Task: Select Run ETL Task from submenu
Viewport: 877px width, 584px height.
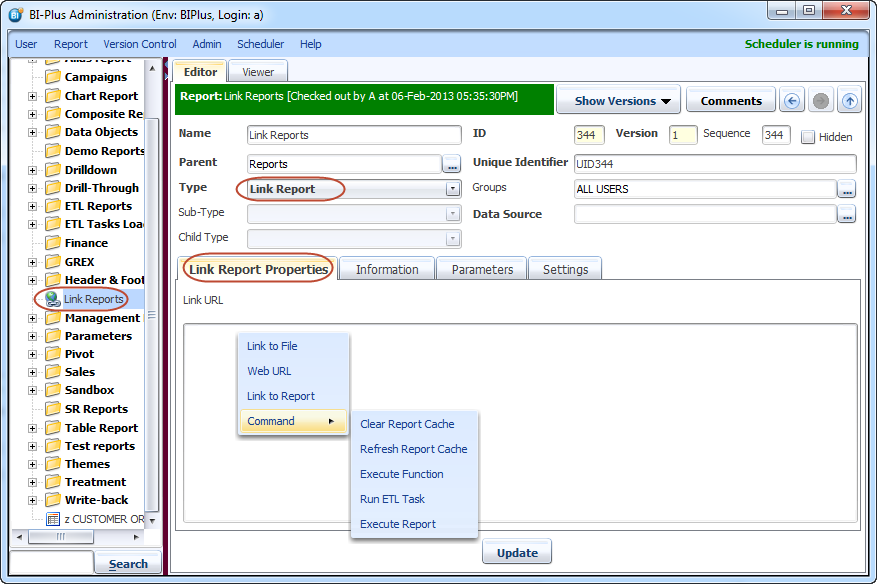Action: (392, 499)
